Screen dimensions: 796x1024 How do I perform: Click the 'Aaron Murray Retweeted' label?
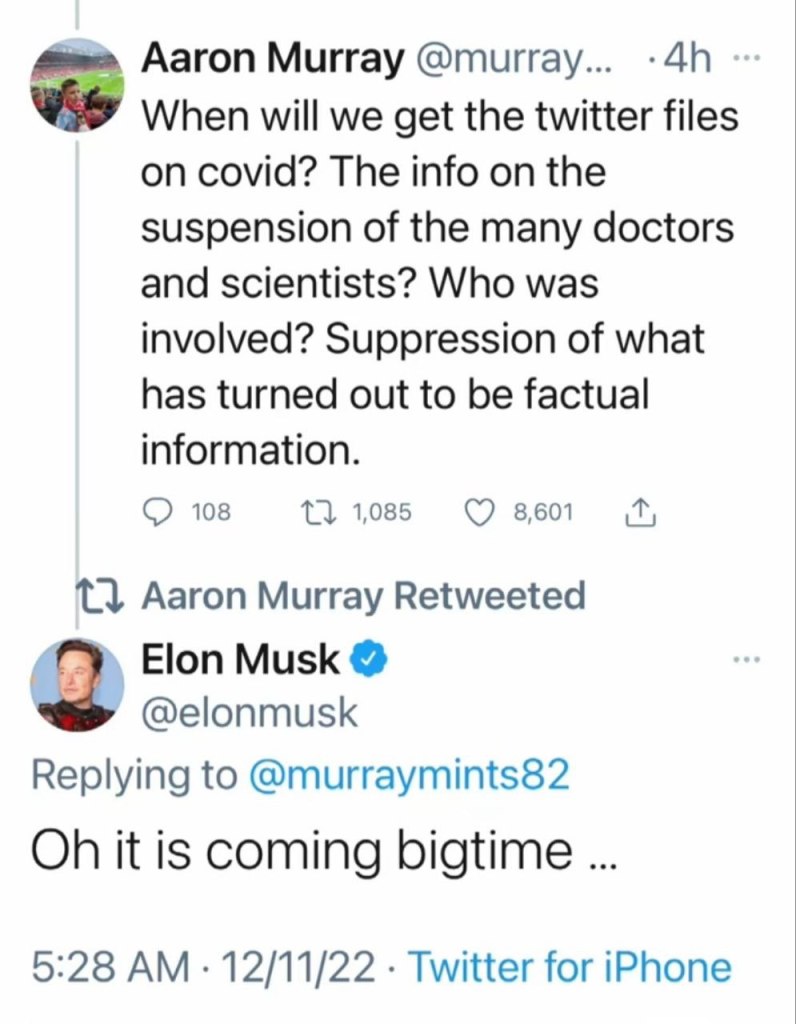pos(363,597)
